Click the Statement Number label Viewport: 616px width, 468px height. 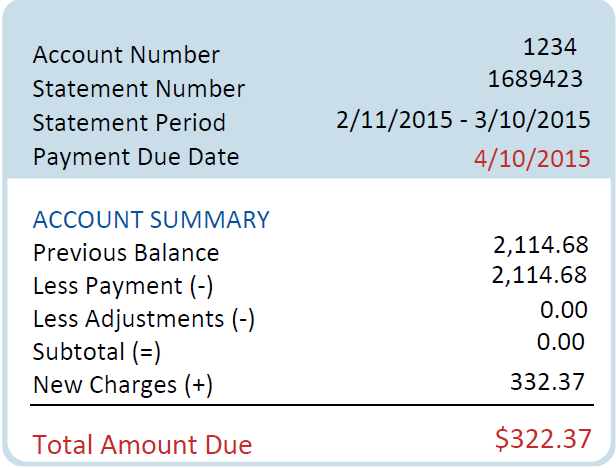click(138, 89)
